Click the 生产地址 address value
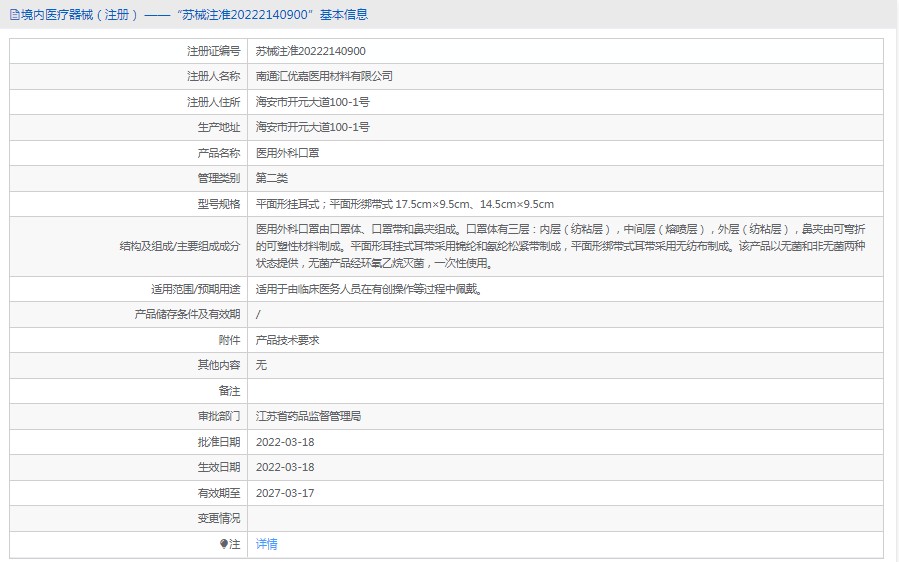 point(313,127)
